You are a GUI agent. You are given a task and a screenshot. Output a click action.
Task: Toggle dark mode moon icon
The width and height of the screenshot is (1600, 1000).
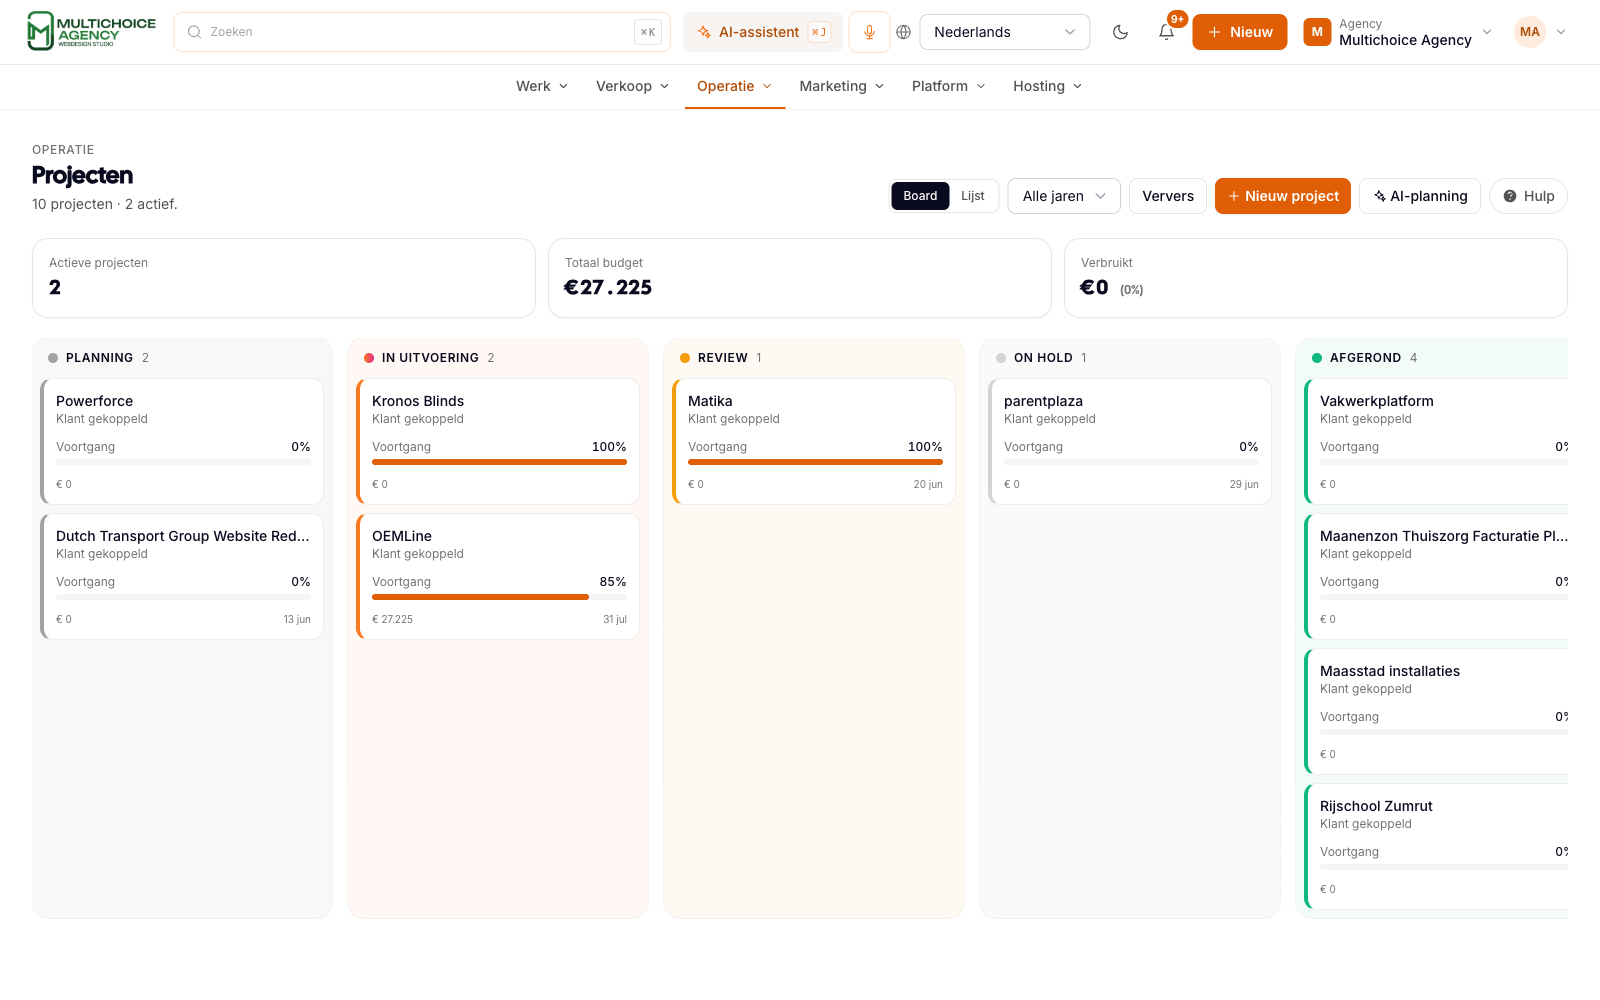[x=1120, y=32]
